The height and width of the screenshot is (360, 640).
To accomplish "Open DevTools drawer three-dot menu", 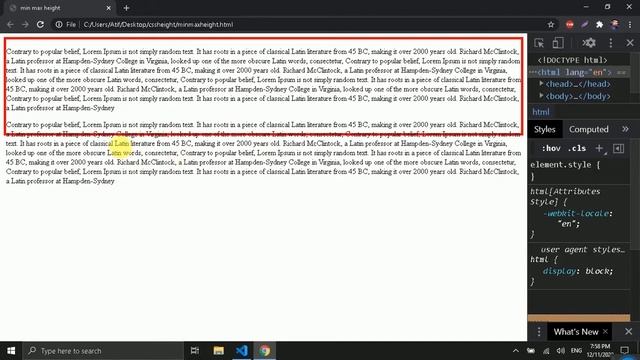I will click(539, 332).
